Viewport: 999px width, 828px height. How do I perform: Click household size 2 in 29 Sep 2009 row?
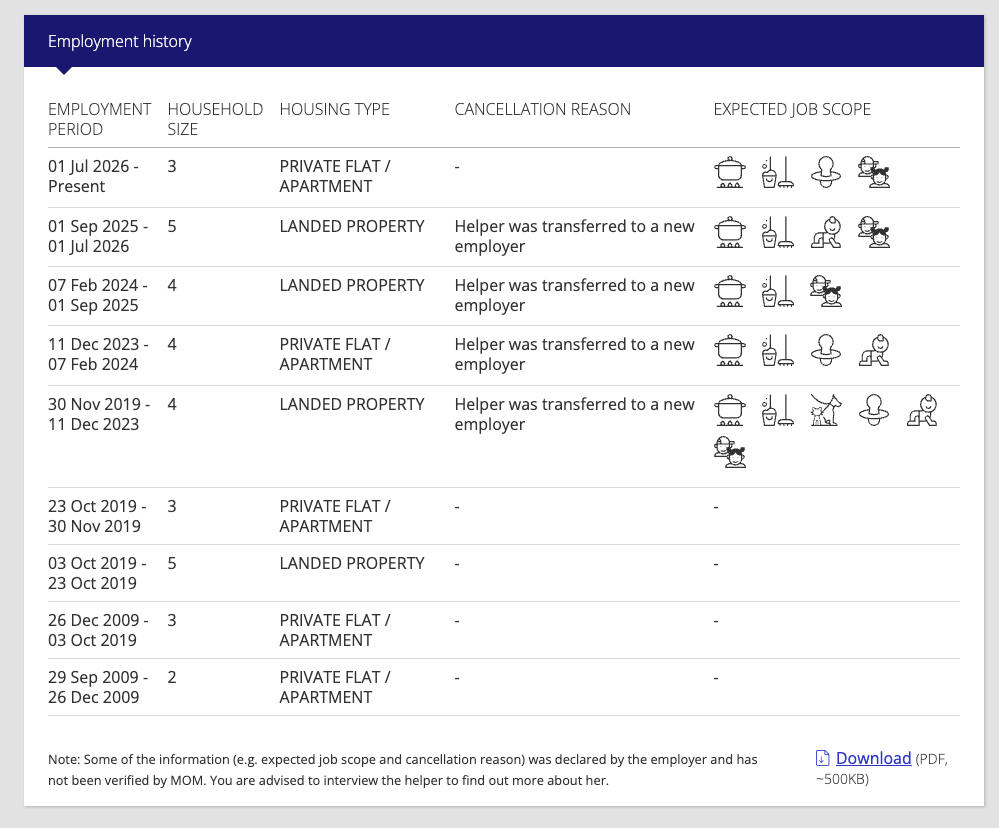click(x=172, y=677)
